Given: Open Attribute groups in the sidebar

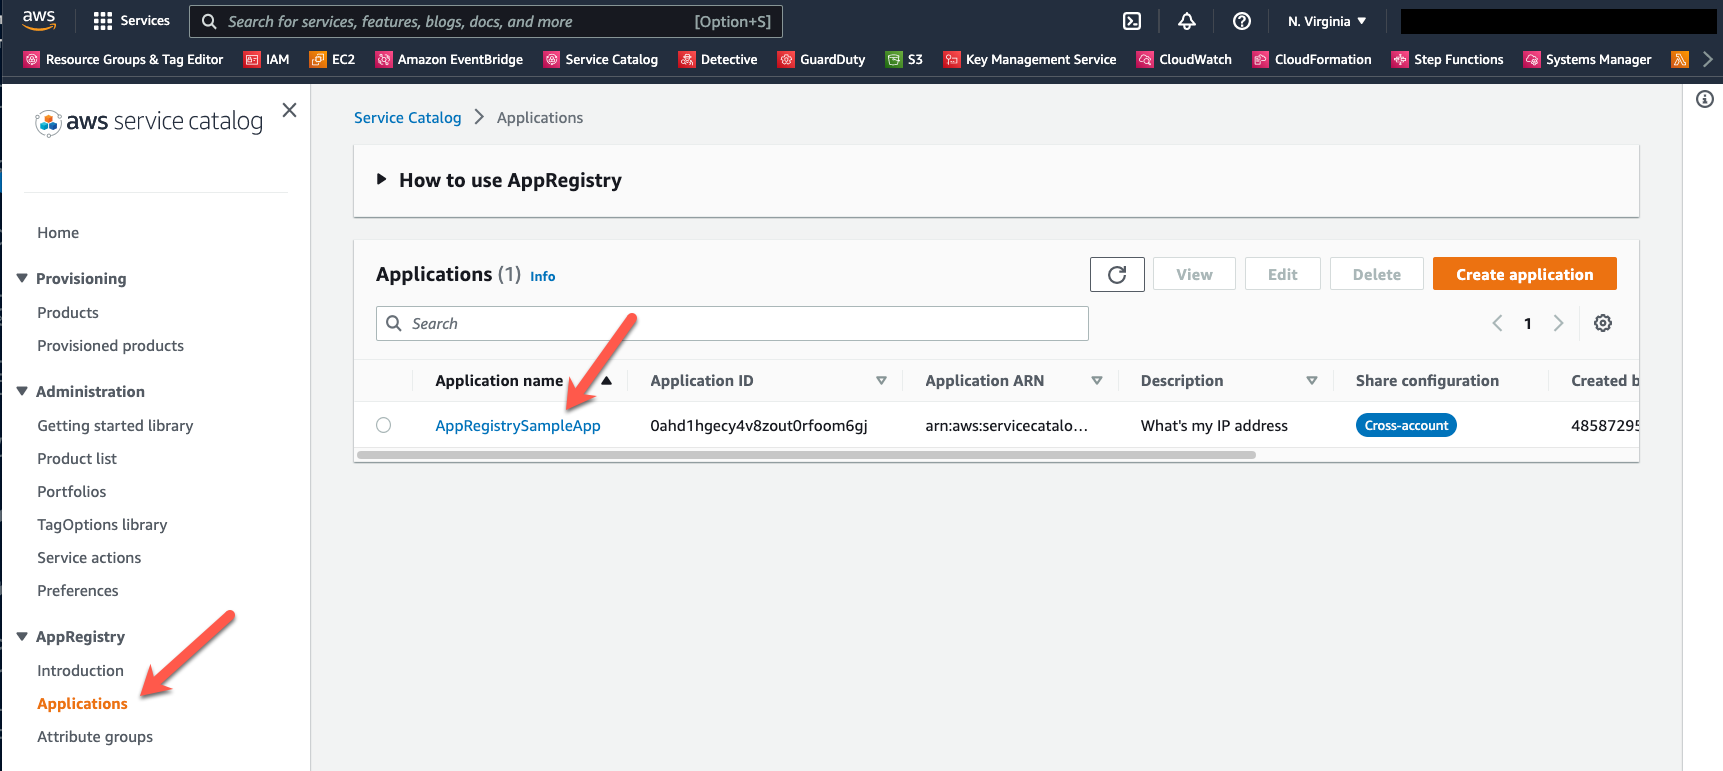Looking at the screenshot, I should (95, 737).
